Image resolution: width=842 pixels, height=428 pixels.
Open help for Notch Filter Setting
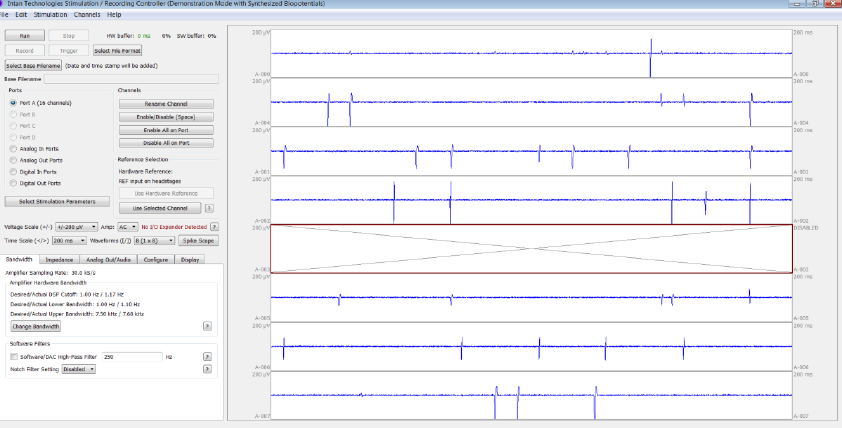point(207,369)
